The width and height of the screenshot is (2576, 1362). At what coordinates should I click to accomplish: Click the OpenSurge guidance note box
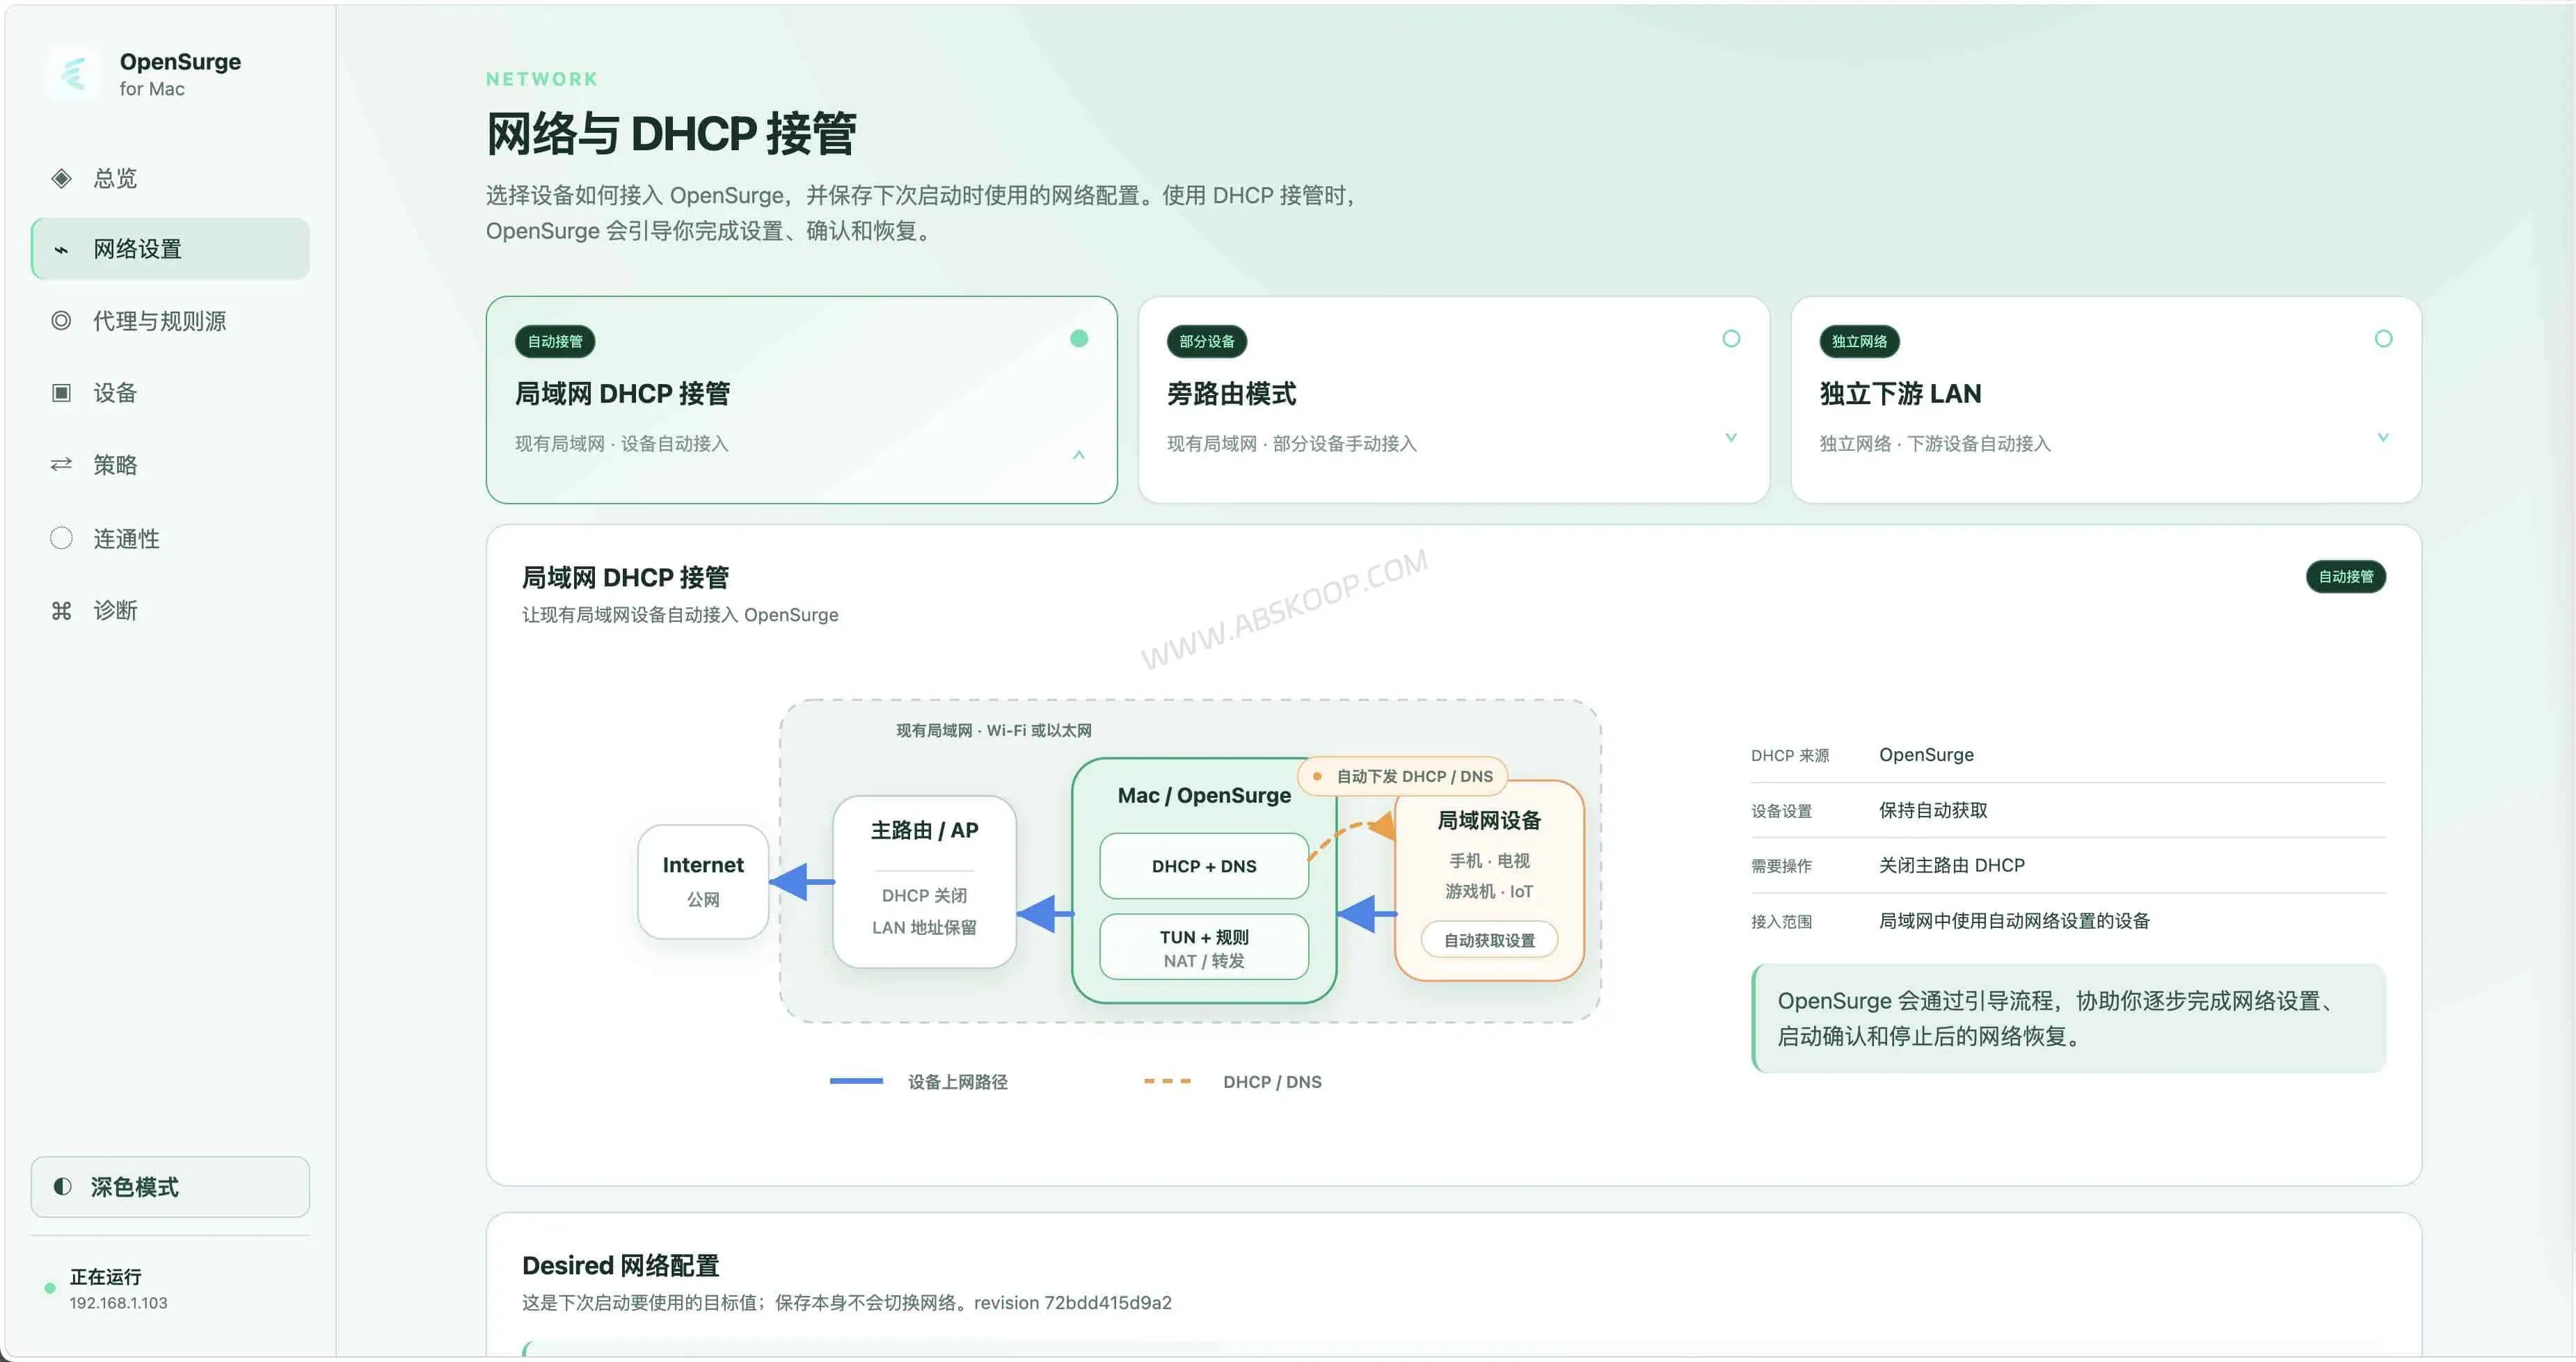coord(2068,1018)
